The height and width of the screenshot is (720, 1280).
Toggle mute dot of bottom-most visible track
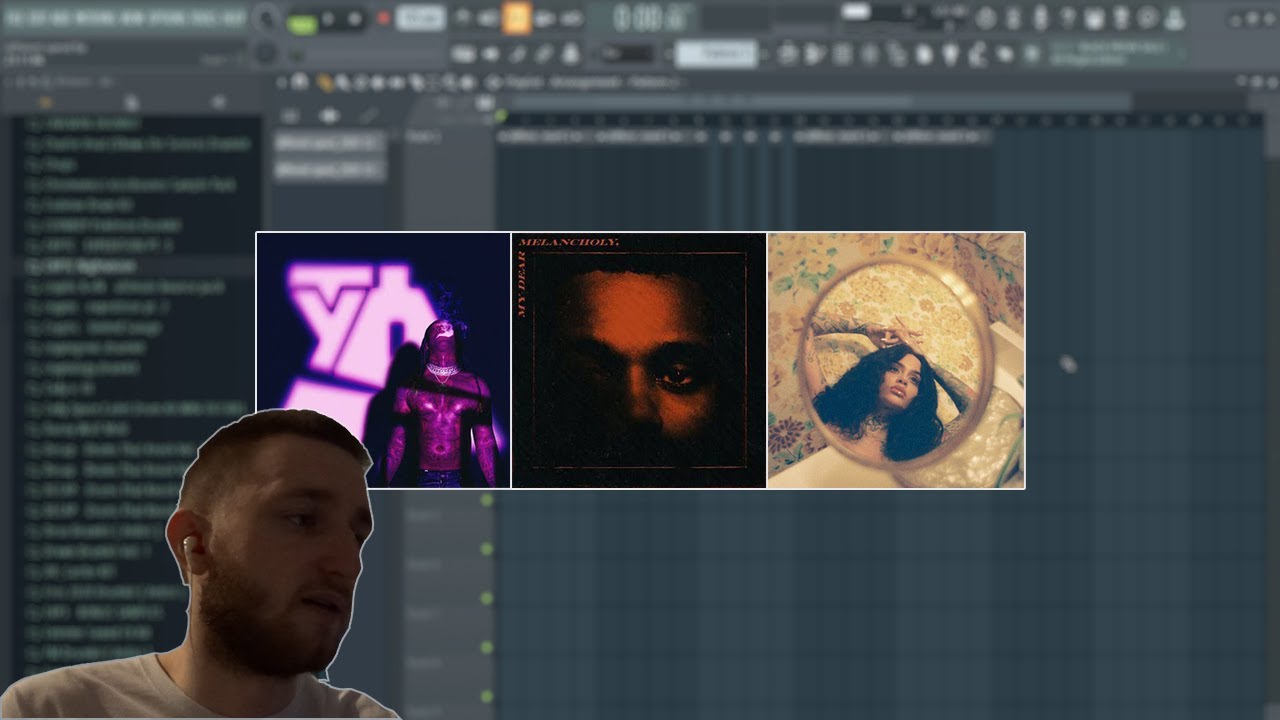click(x=487, y=696)
